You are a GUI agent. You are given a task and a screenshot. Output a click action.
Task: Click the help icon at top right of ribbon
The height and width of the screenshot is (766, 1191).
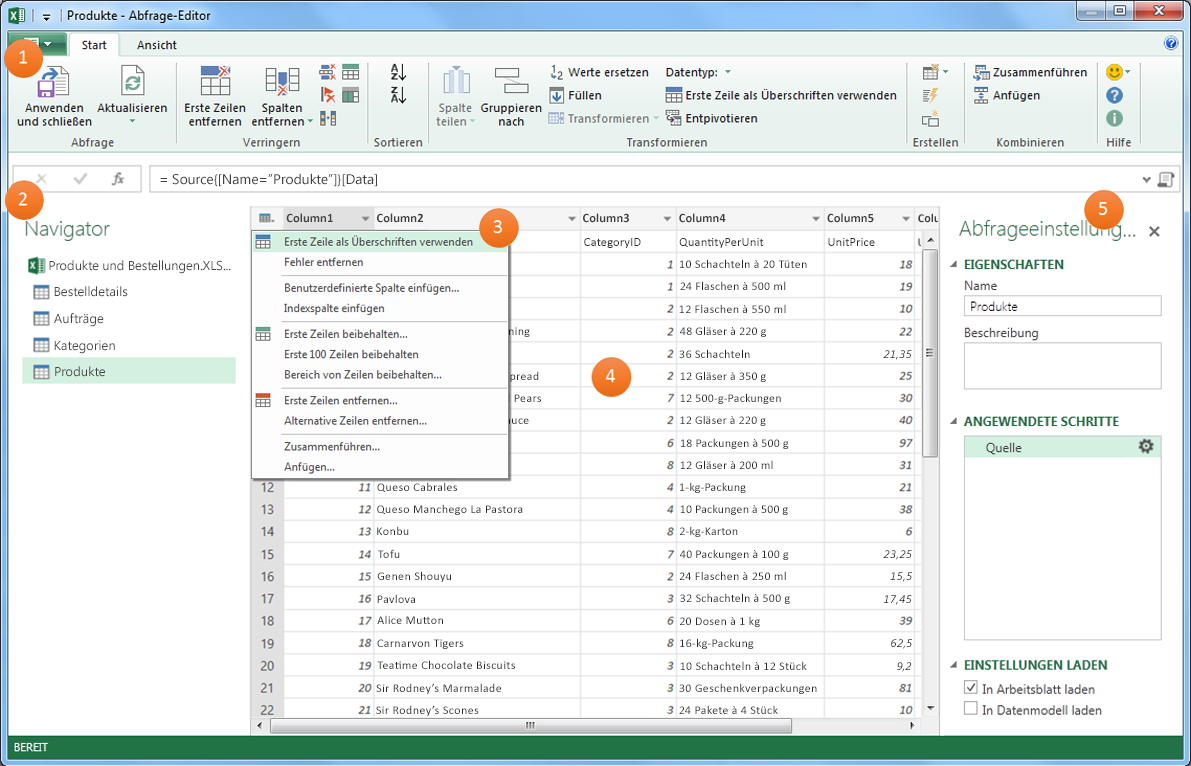pyautogui.click(x=1170, y=43)
